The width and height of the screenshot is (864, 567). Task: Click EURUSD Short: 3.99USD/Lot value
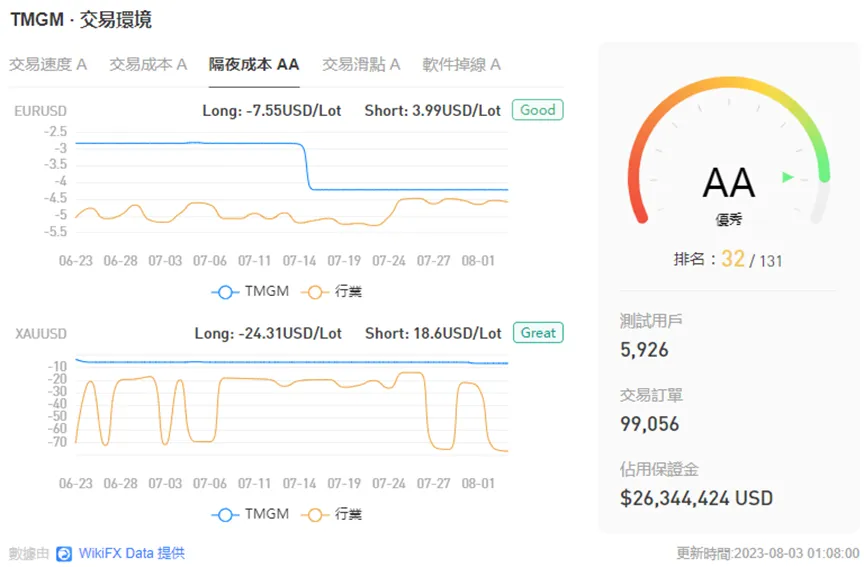[433, 111]
